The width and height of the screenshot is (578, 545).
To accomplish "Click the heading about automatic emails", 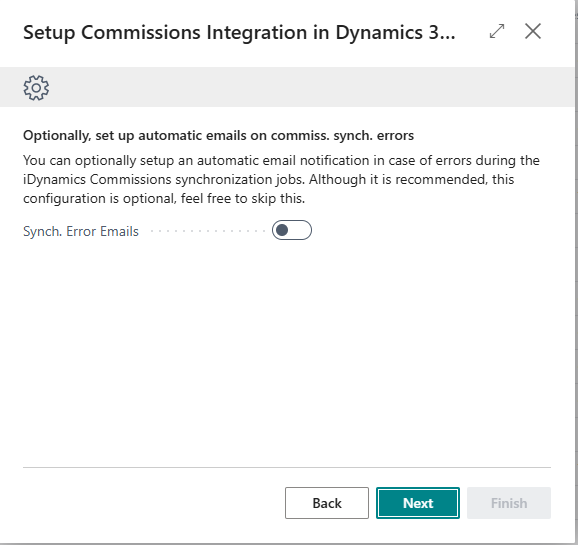I will coord(218,136).
